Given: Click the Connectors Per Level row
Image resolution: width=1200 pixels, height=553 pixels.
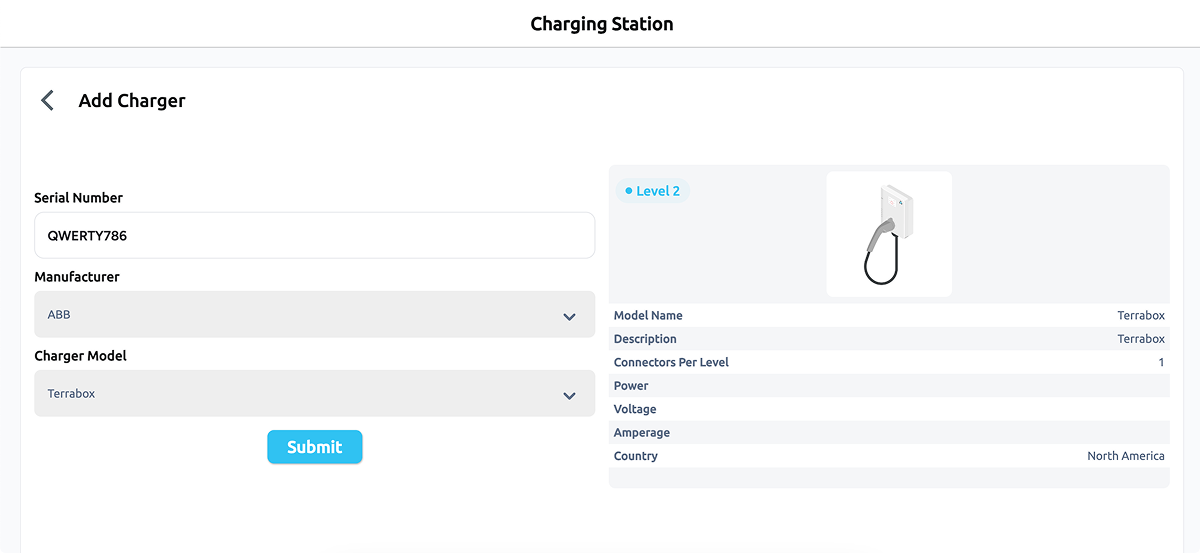Looking at the screenshot, I should pyautogui.click(x=888, y=362).
